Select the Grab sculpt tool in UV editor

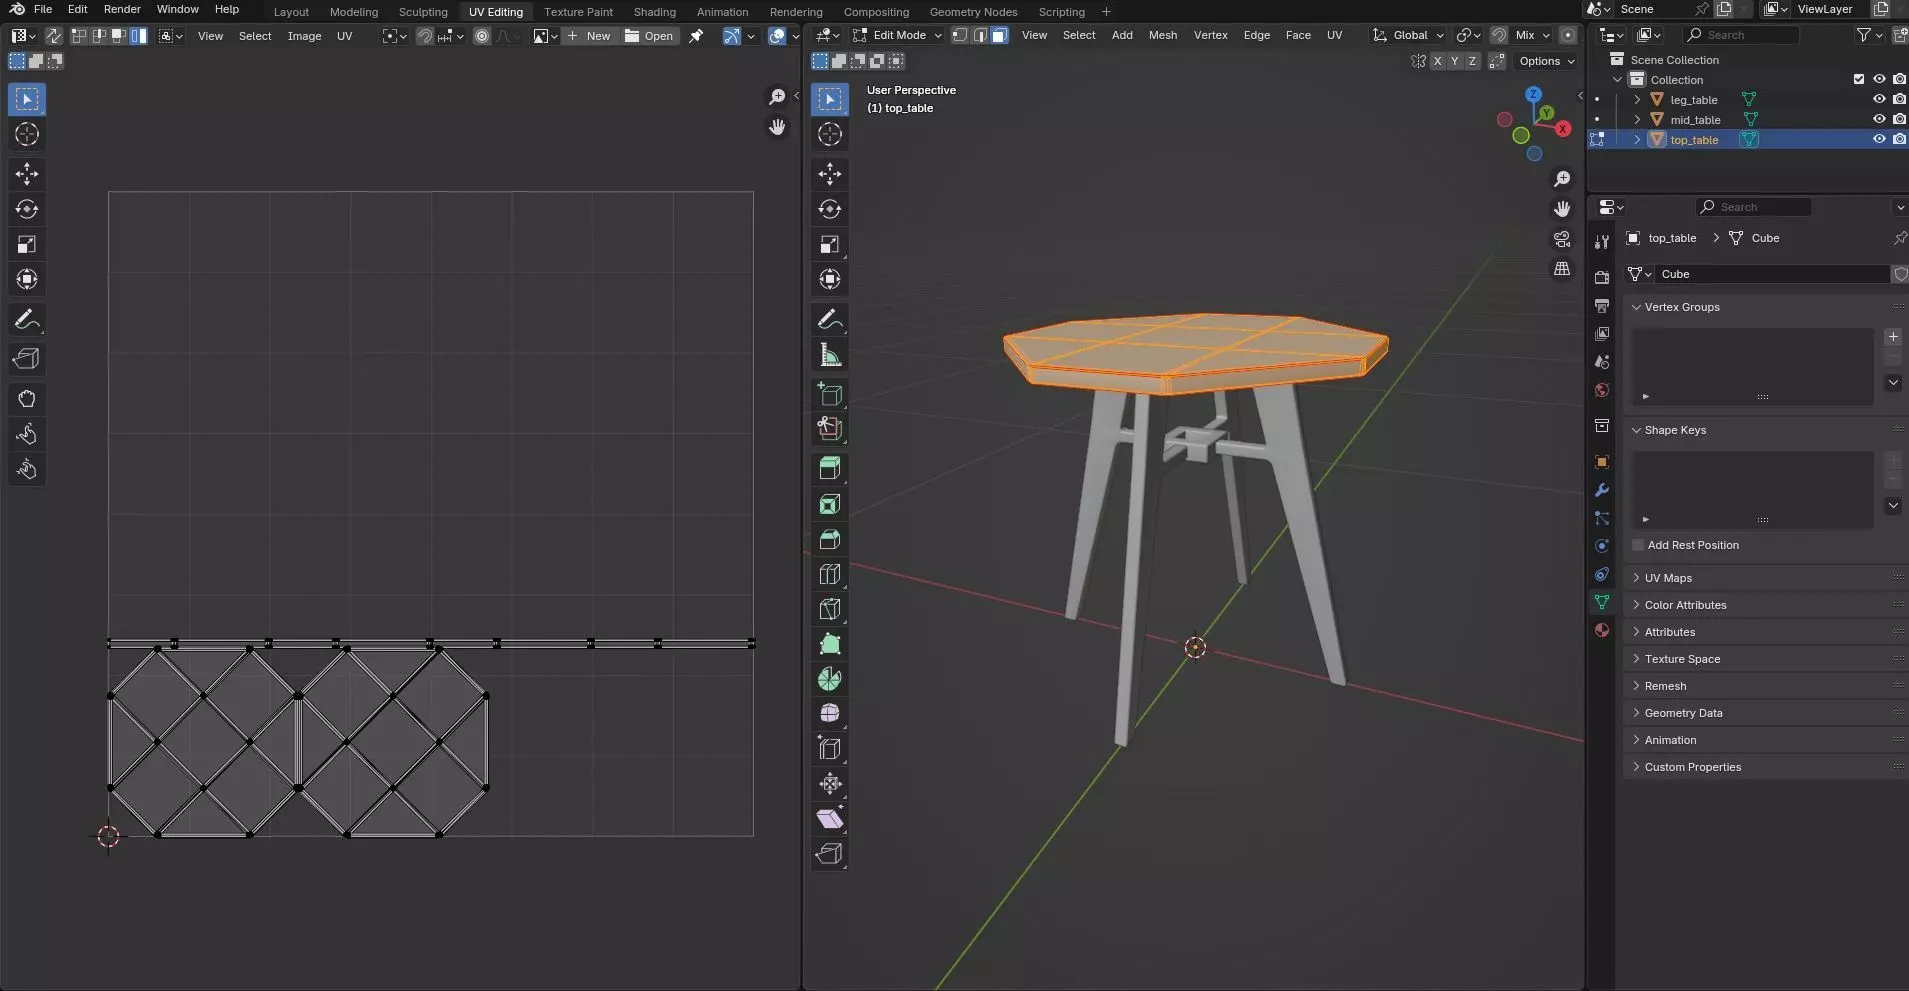[x=27, y=399]
